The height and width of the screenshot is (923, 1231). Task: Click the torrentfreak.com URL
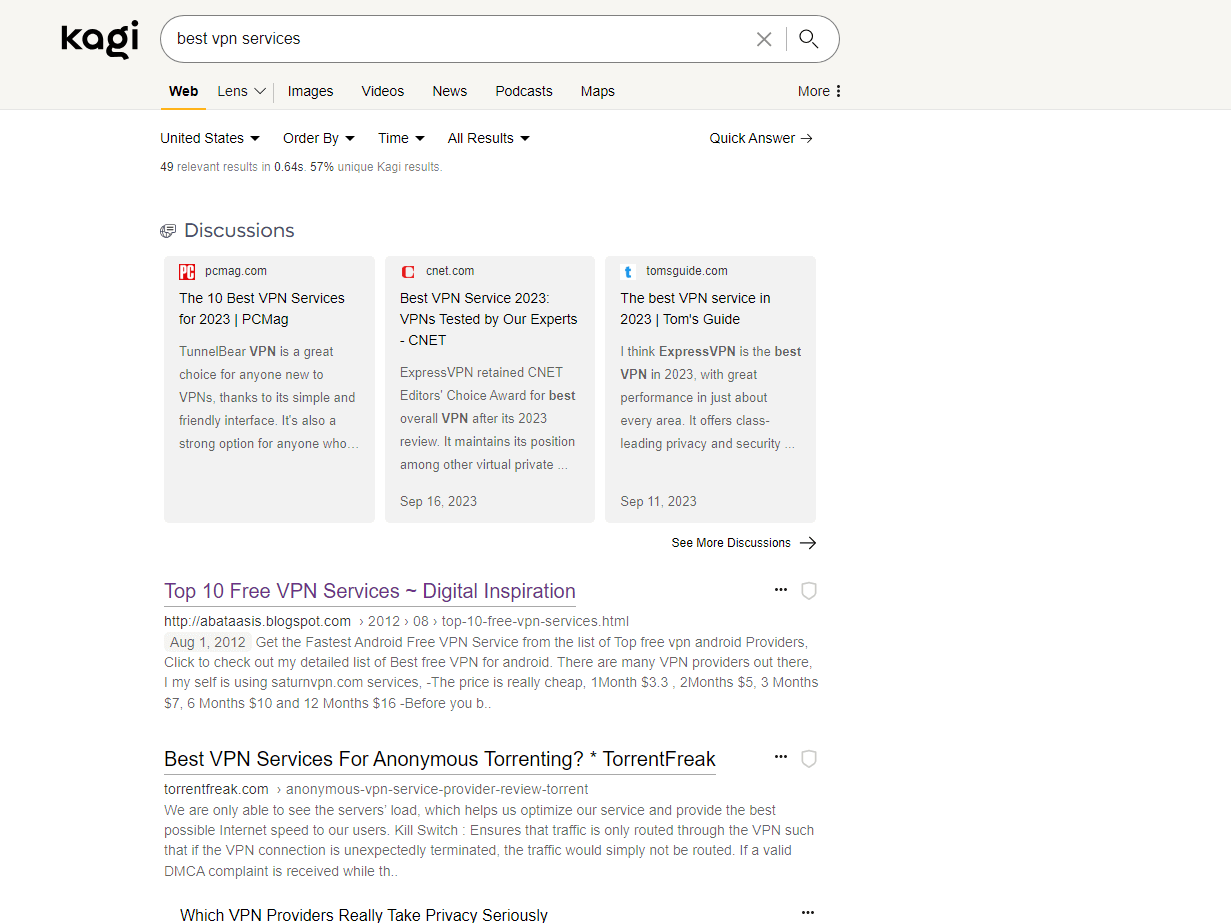pos(216,789)
